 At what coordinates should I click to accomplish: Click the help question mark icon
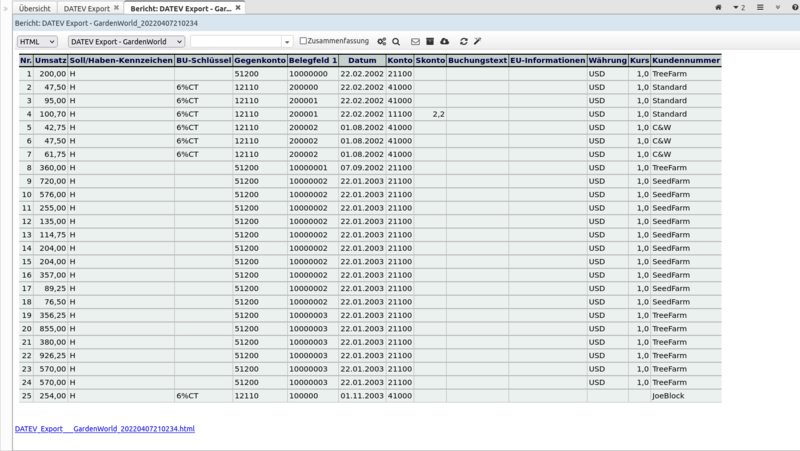click(795, 7)
